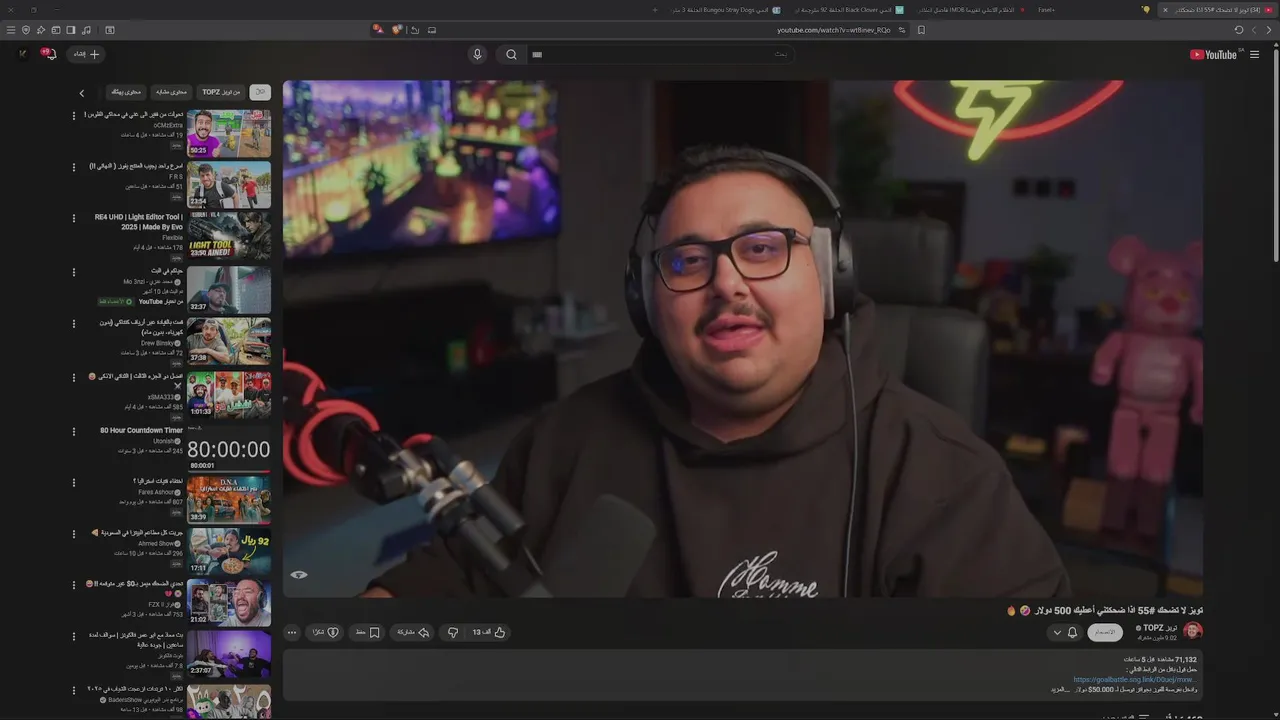Open site settings icon beside URL
The image size is (1280, 720).
[x=902, y=30]
